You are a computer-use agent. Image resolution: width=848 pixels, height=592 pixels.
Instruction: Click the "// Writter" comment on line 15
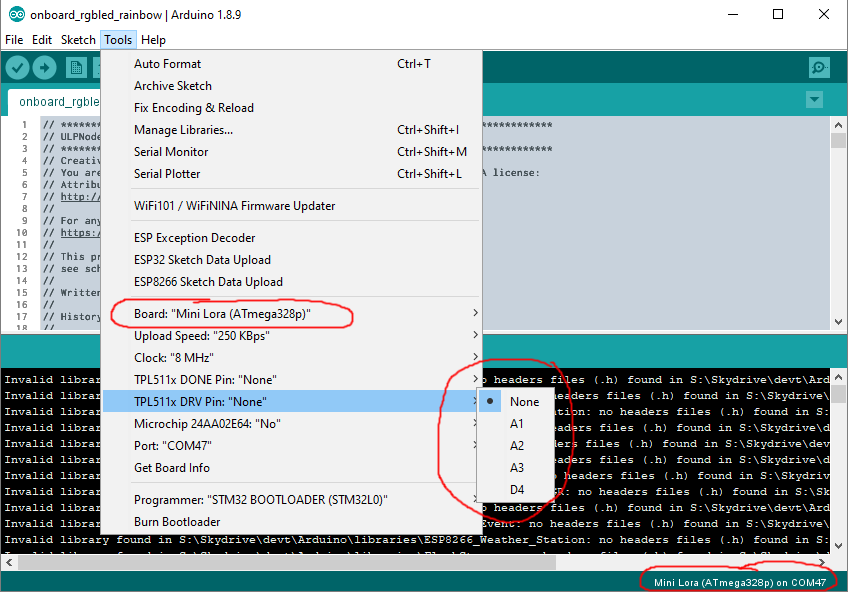pos(72,293)
